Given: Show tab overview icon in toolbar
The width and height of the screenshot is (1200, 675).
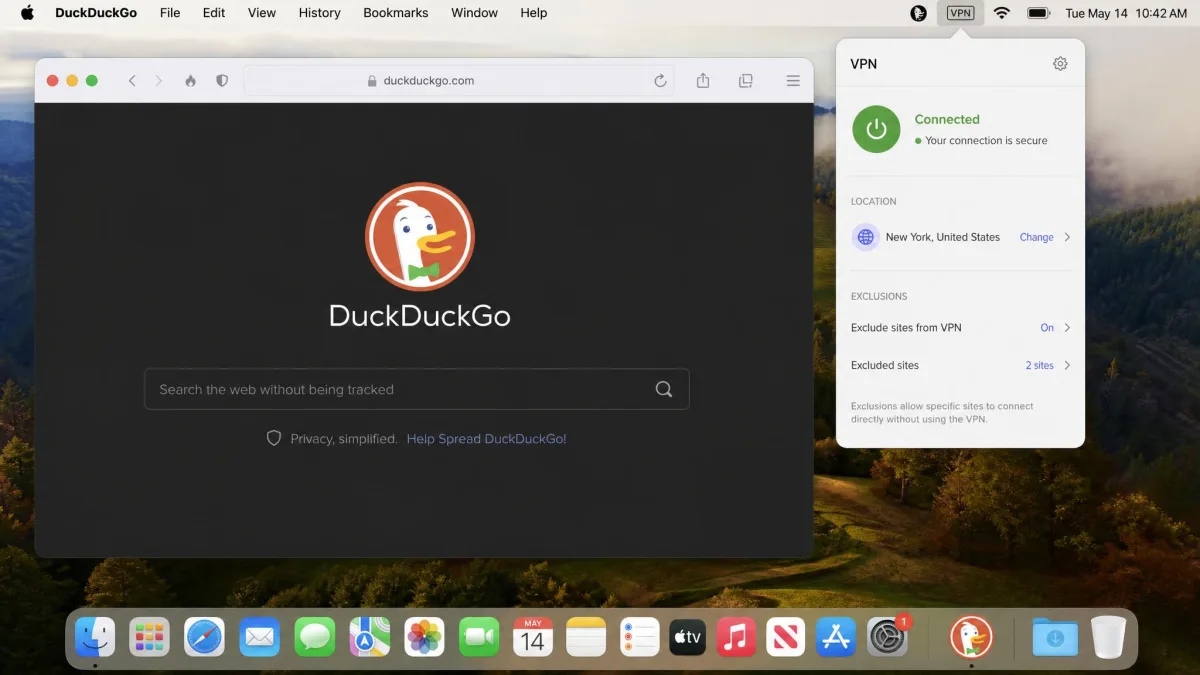Looking at the screenshot, I should (x=746, y=81).
